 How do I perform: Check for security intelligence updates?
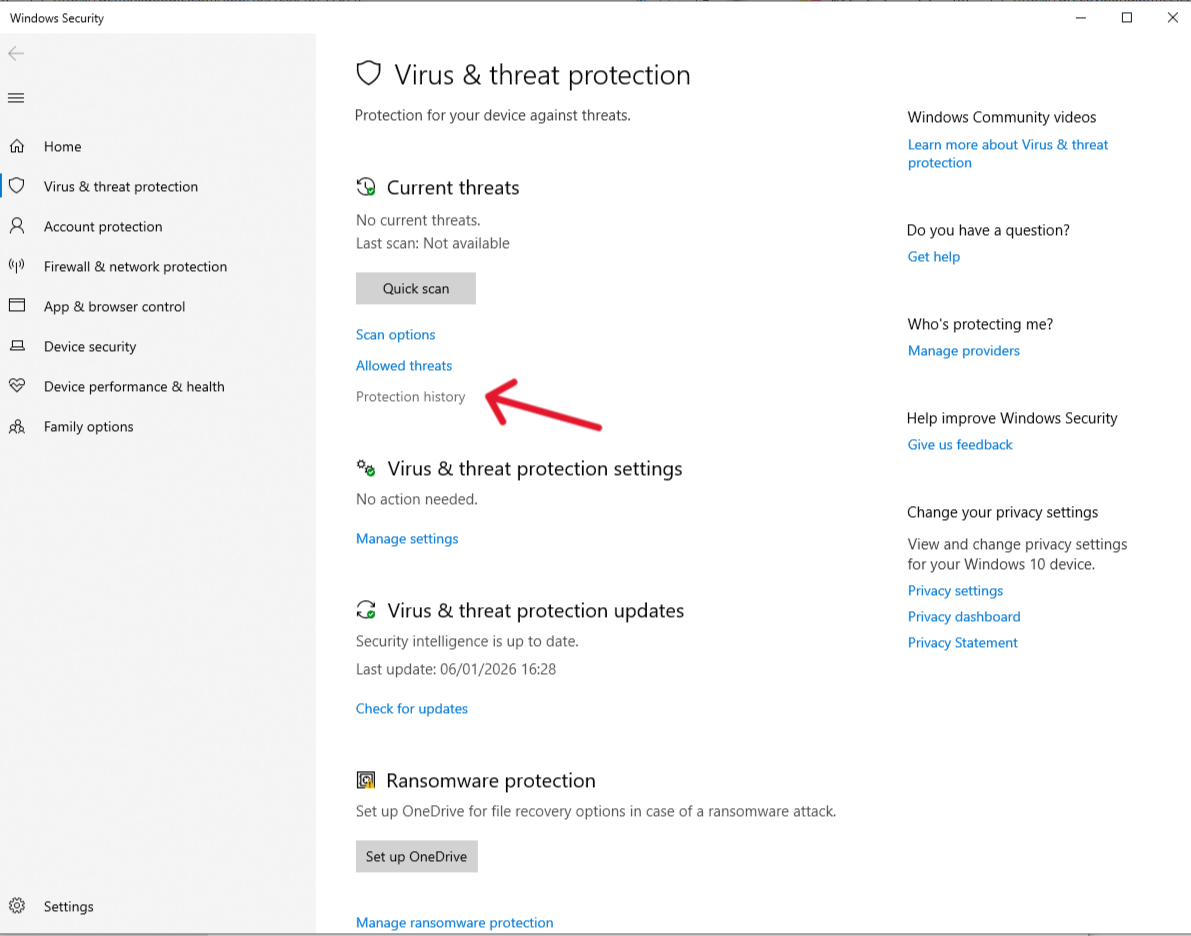click(x=412, y=708)
